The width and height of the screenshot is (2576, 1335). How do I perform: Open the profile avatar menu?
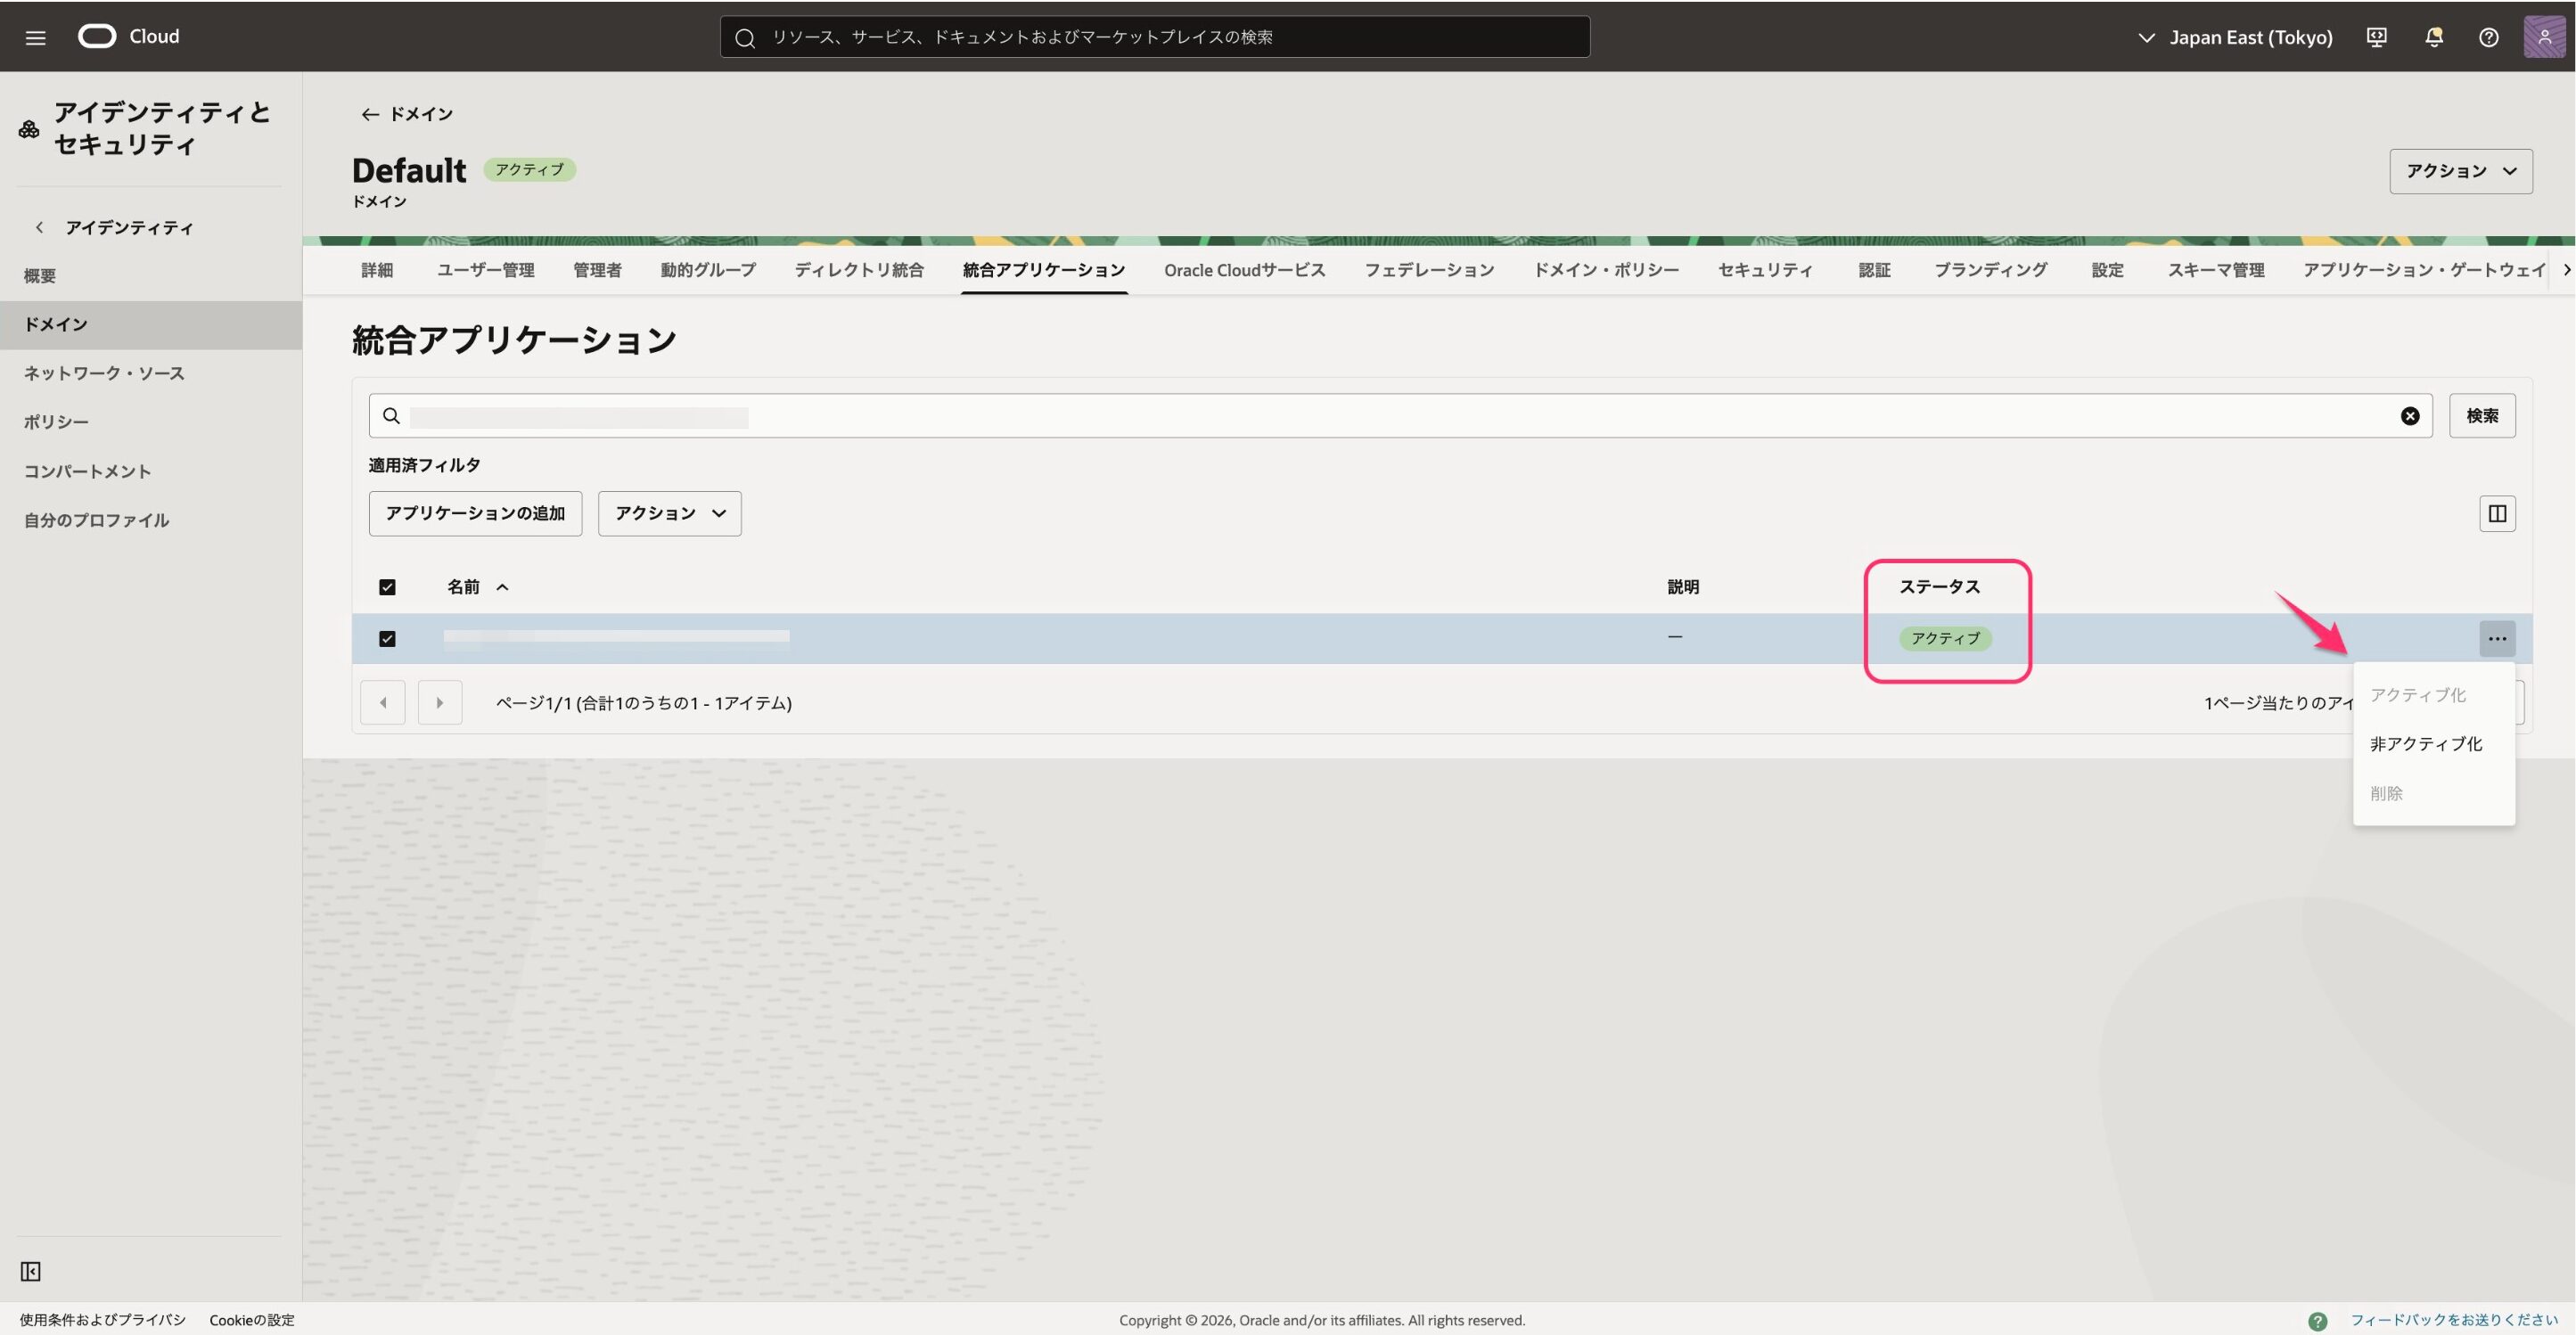[x=2543, y=36]
